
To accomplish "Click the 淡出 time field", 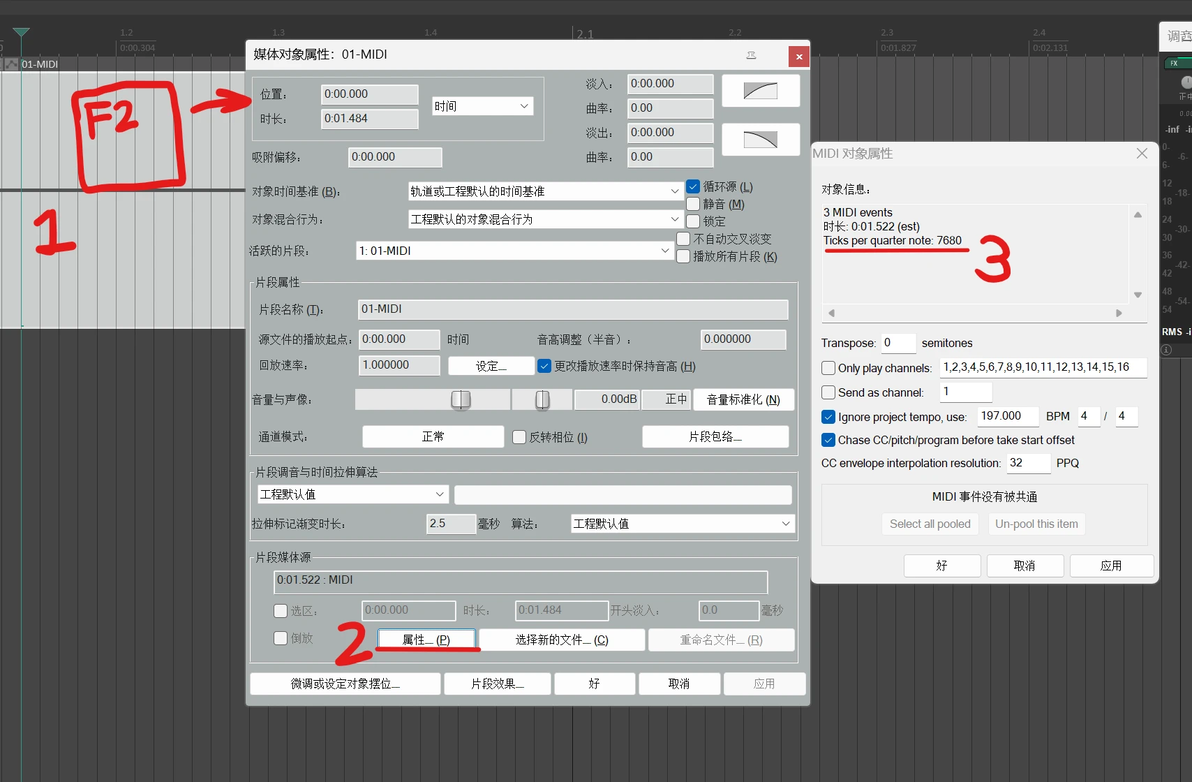I will [x=670, y=132].
